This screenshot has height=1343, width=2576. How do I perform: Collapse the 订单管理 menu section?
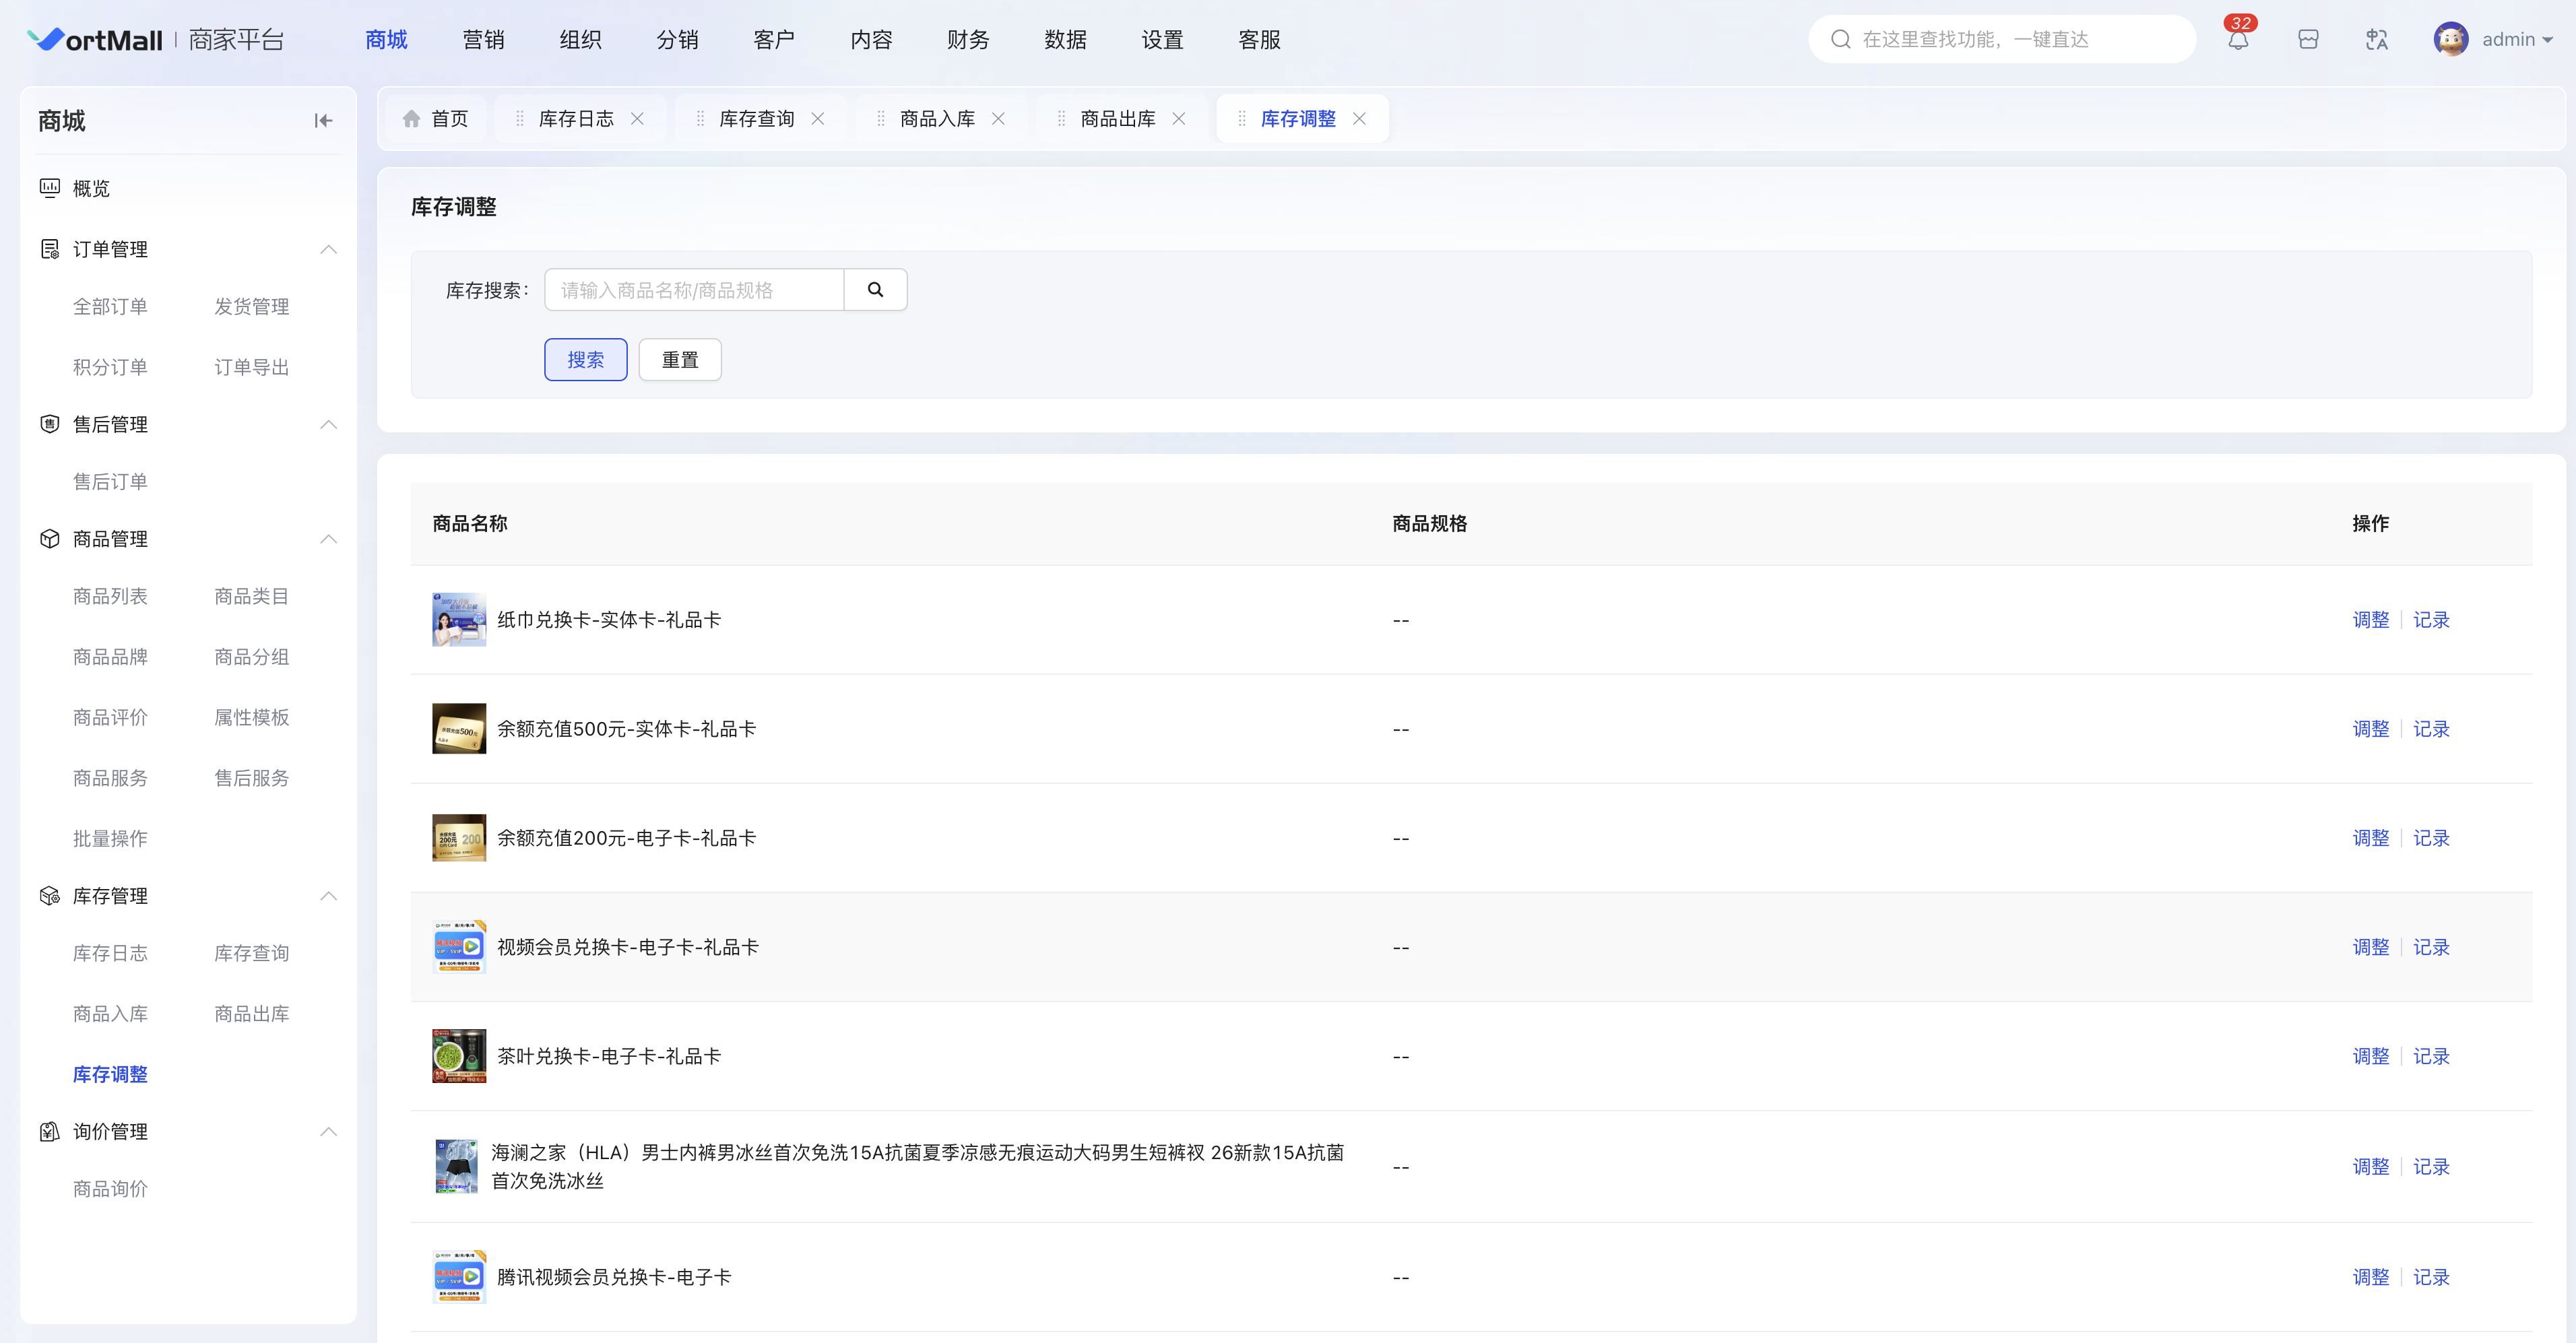pos(328,249)
